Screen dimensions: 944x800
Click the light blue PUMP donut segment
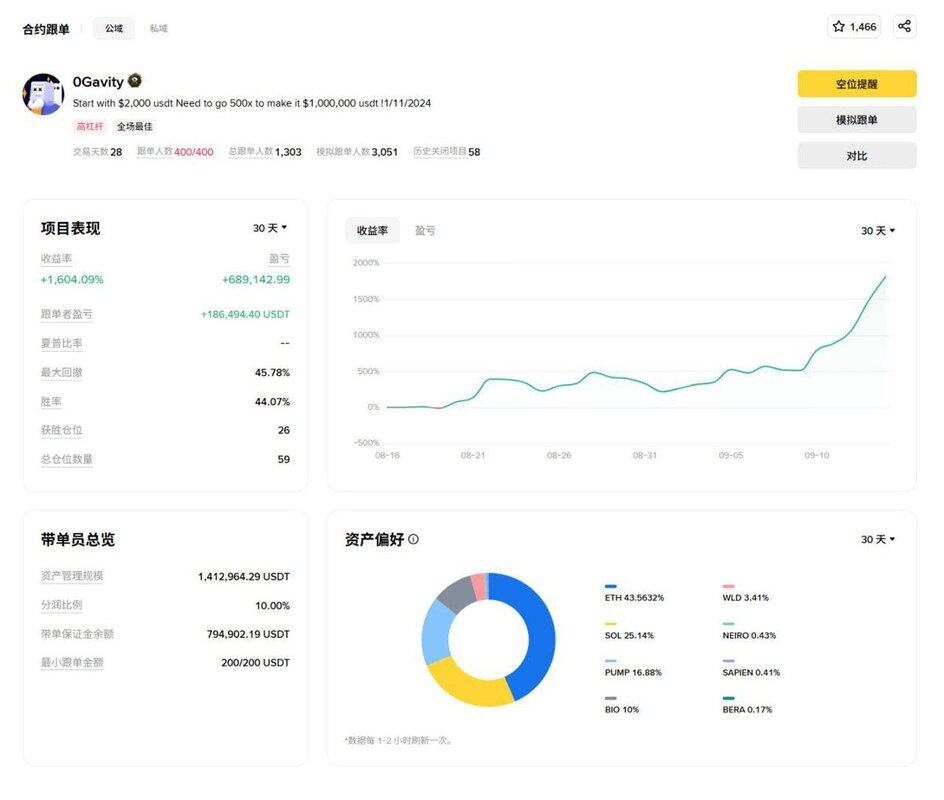coord(435,632)
